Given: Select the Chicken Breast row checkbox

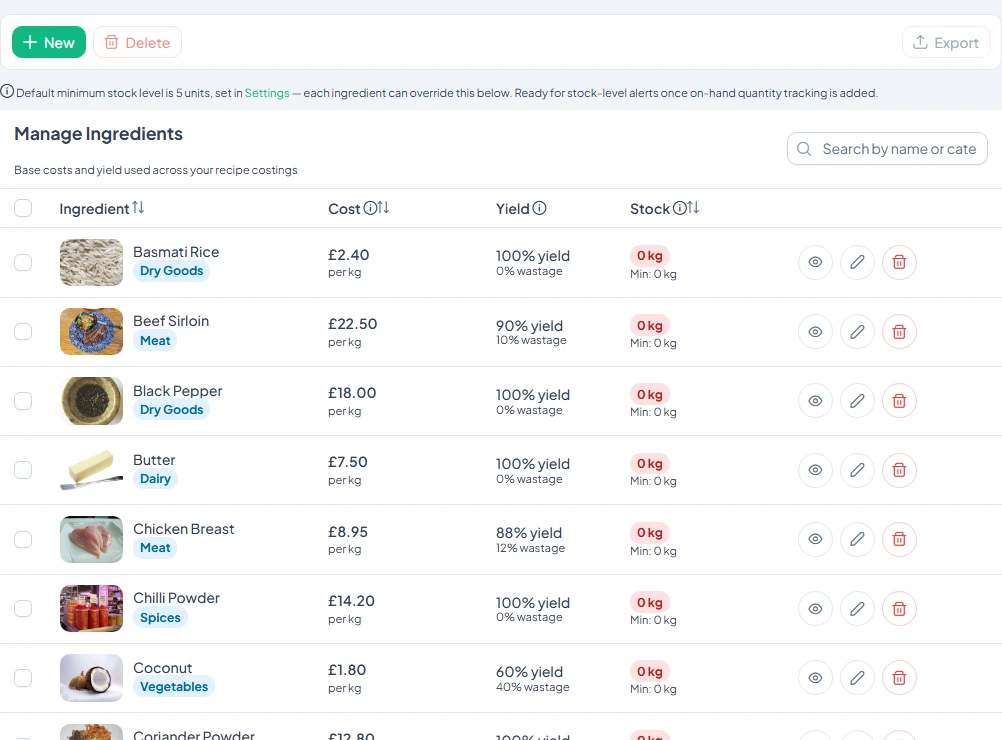Looking at the screenshot, I should pyautogui.click(x=23, y=539).
